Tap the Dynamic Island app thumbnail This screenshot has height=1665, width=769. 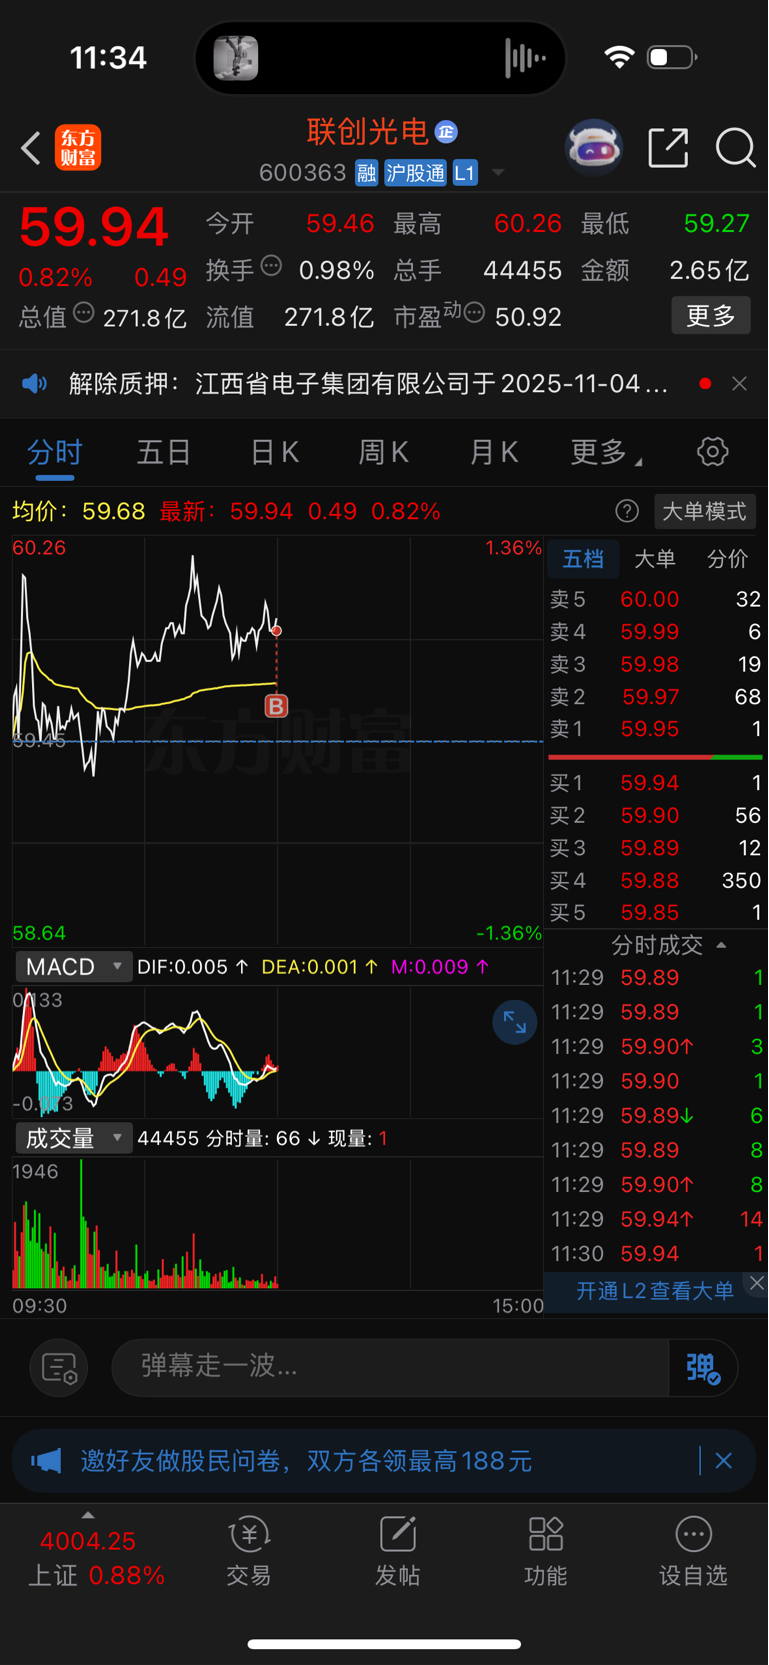point(236,58)
